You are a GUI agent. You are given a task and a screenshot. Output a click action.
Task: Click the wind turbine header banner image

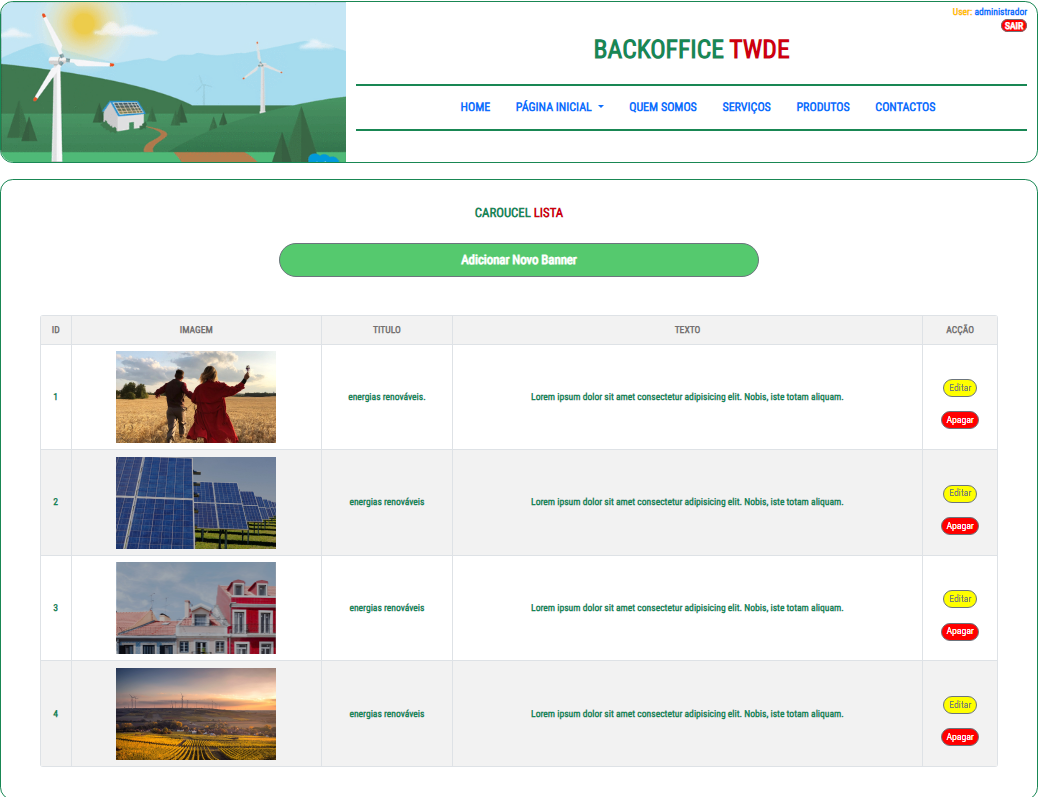point(173,82)
